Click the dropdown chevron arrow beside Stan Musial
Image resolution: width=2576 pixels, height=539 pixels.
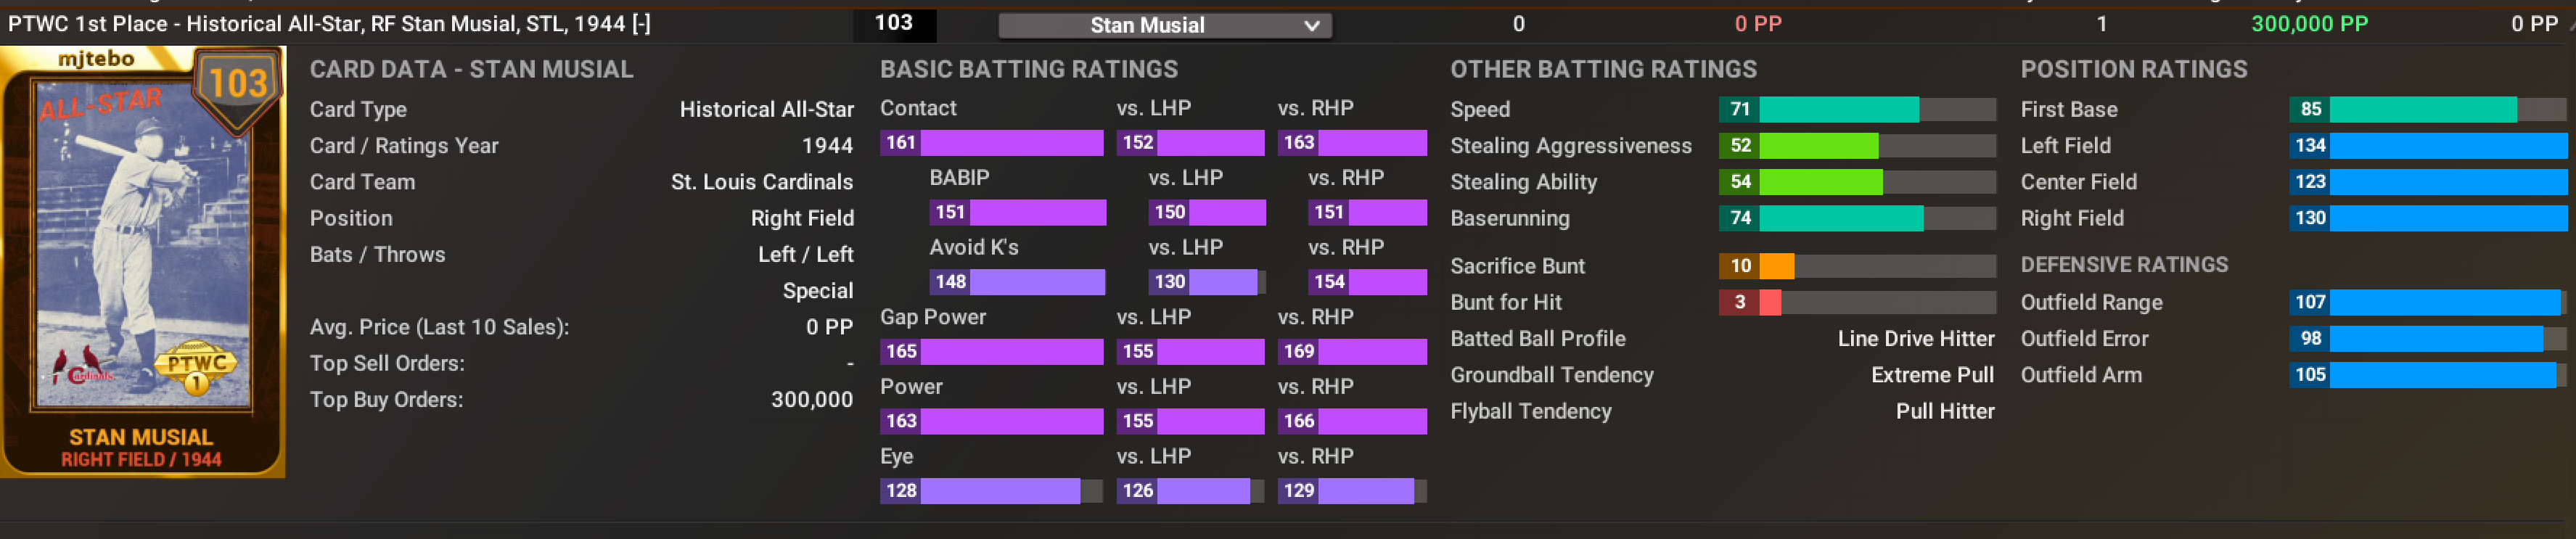1311,26
